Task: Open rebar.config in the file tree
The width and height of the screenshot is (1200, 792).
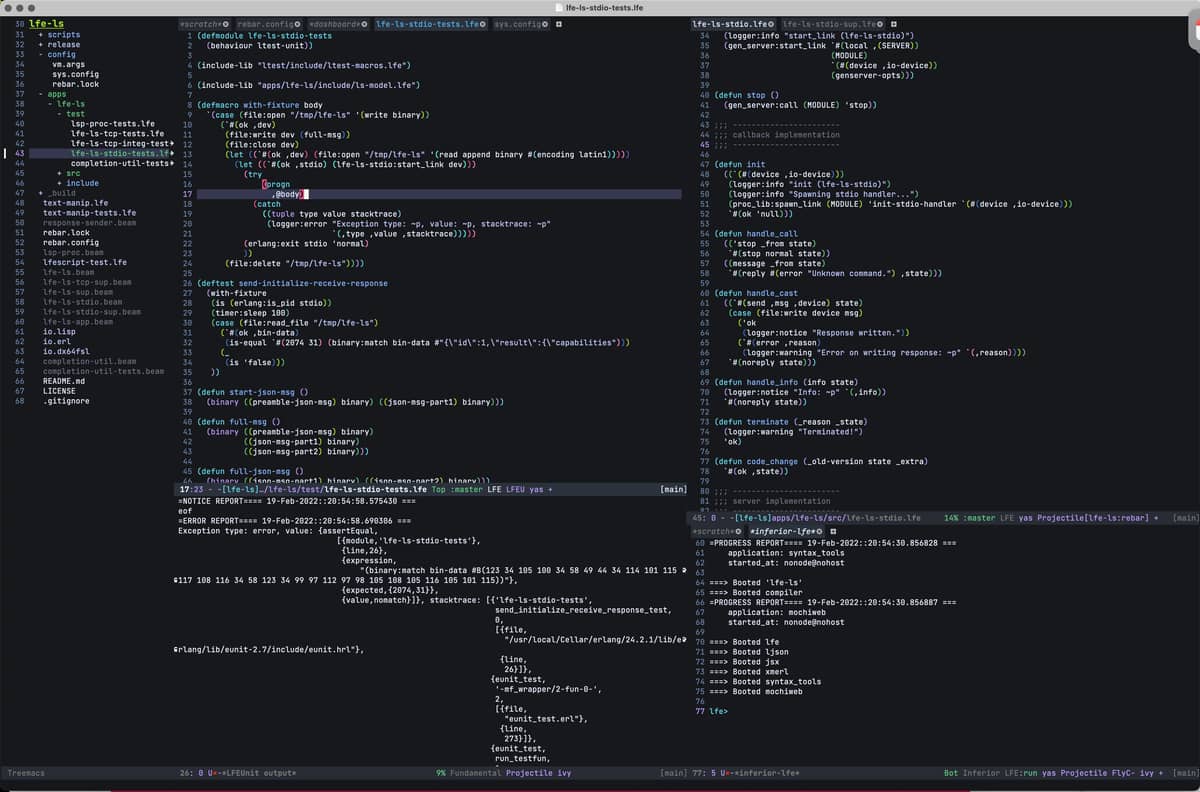Action: point(71,242)
